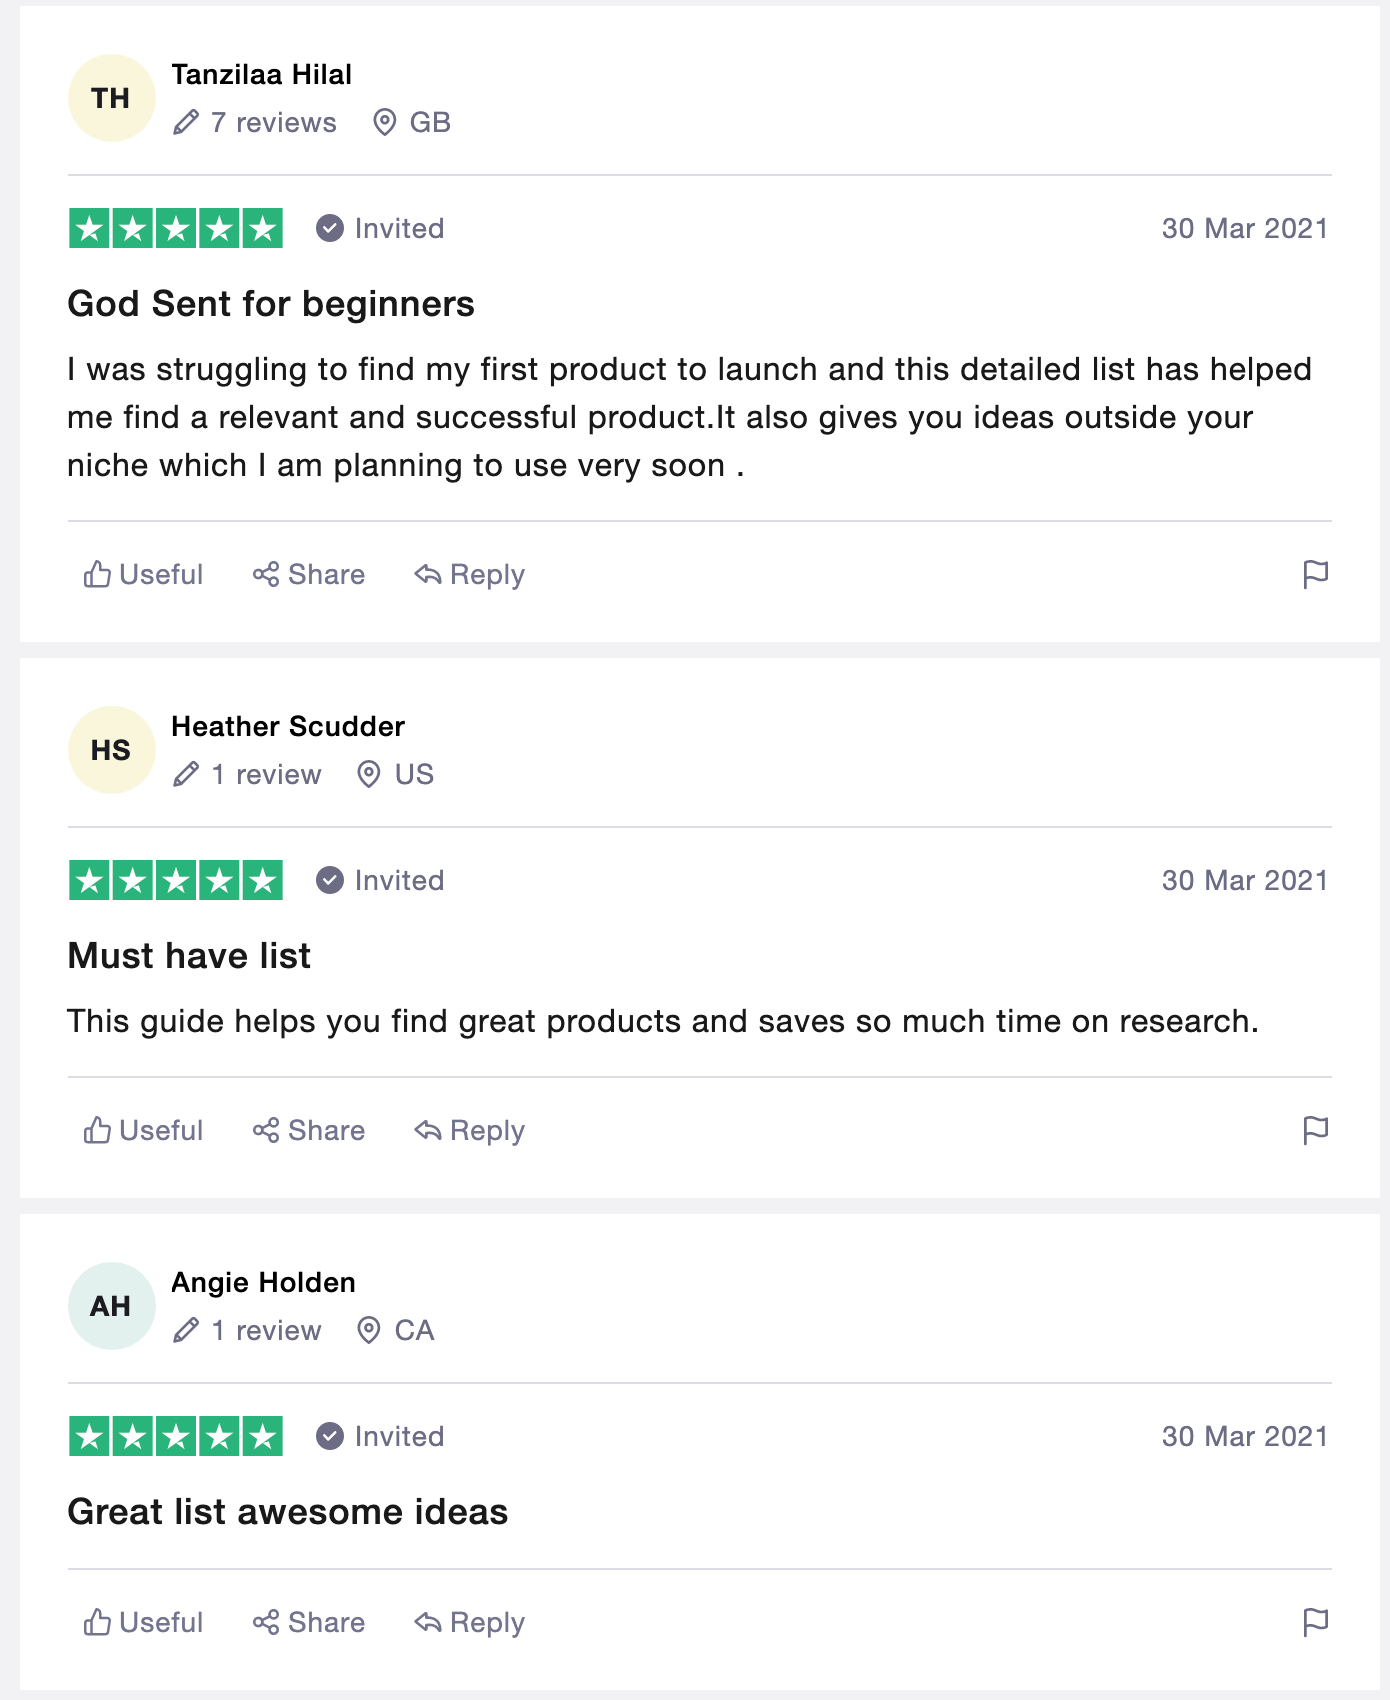Click the five-star rating on Heather's review

[176, 880]
